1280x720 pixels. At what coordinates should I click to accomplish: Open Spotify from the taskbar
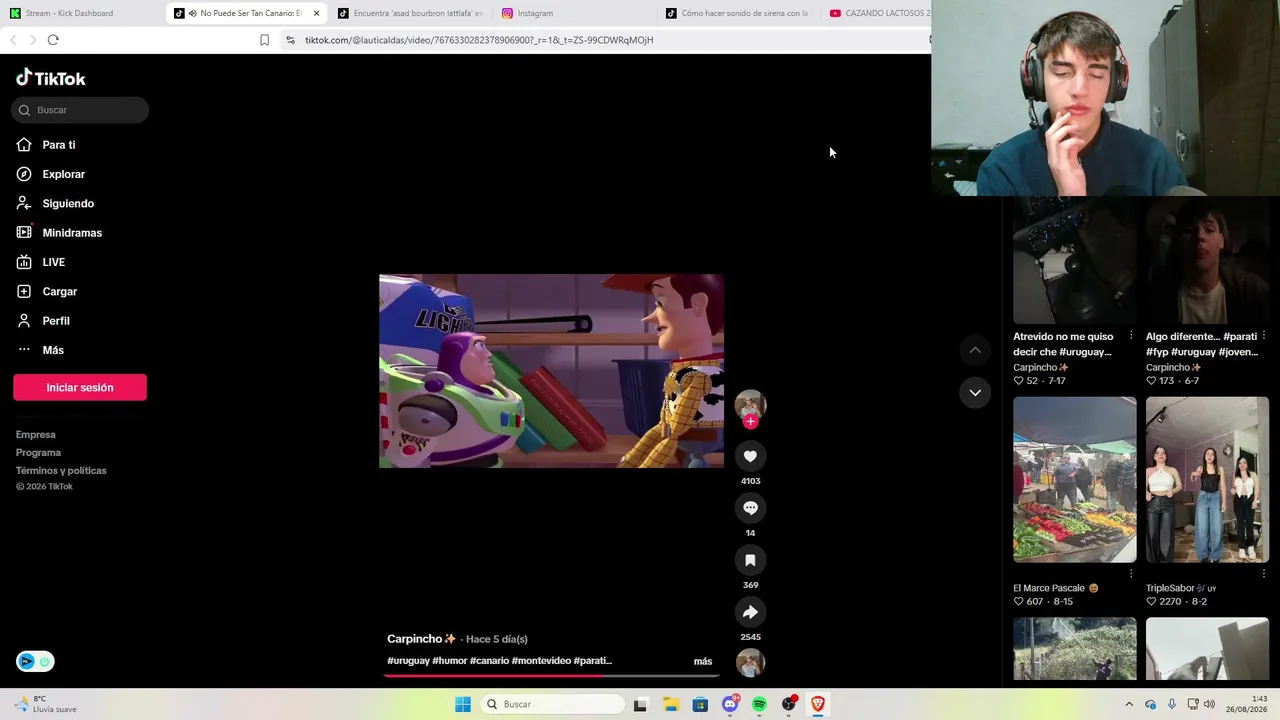click(x=759, y=704)
